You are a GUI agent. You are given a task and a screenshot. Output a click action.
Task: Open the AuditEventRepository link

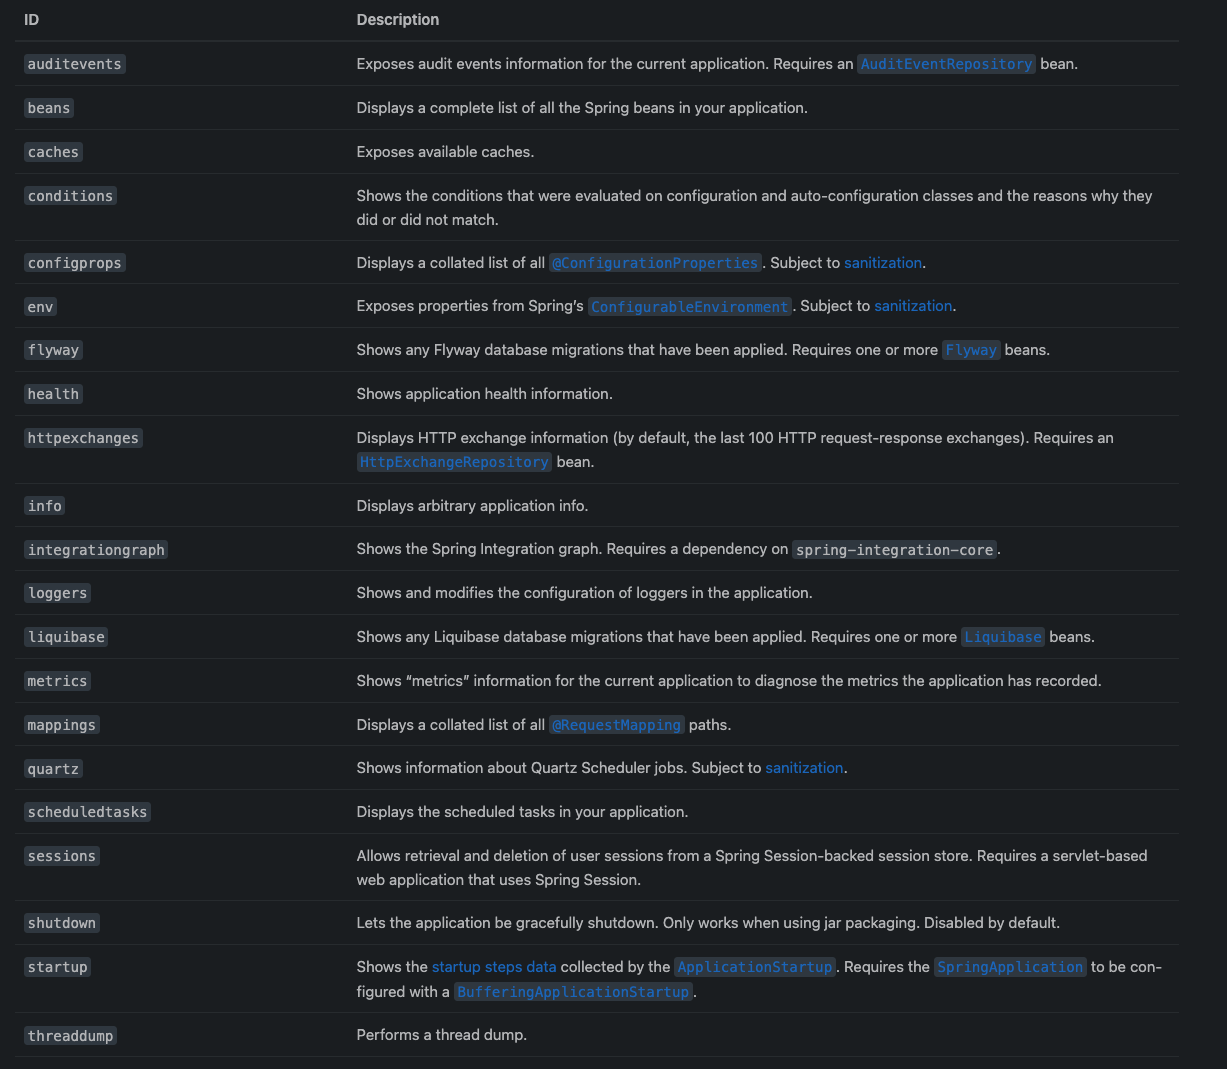click(946, 64)
